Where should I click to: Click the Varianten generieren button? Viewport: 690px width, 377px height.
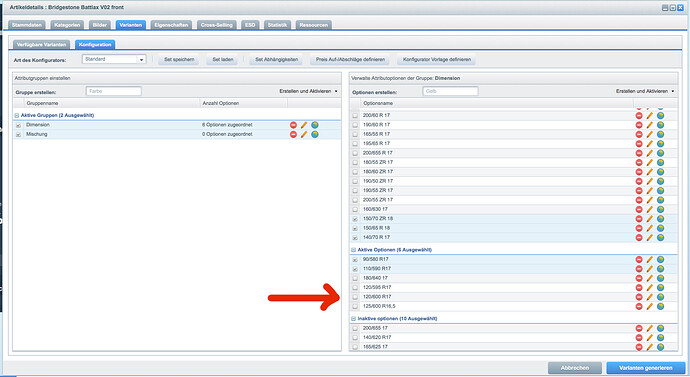click(x=646, y=368)
